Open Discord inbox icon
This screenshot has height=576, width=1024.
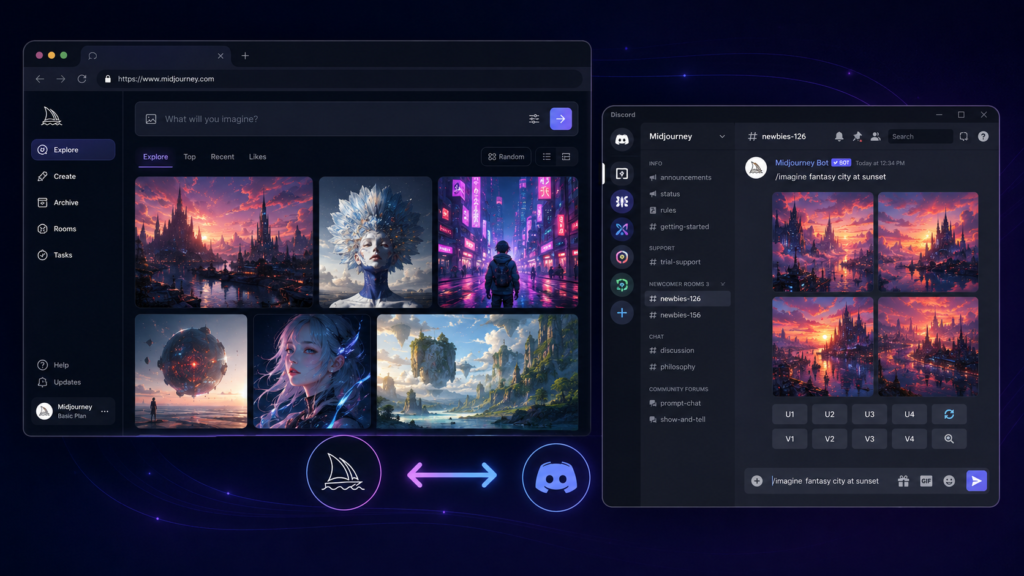[x=964, y=136]
